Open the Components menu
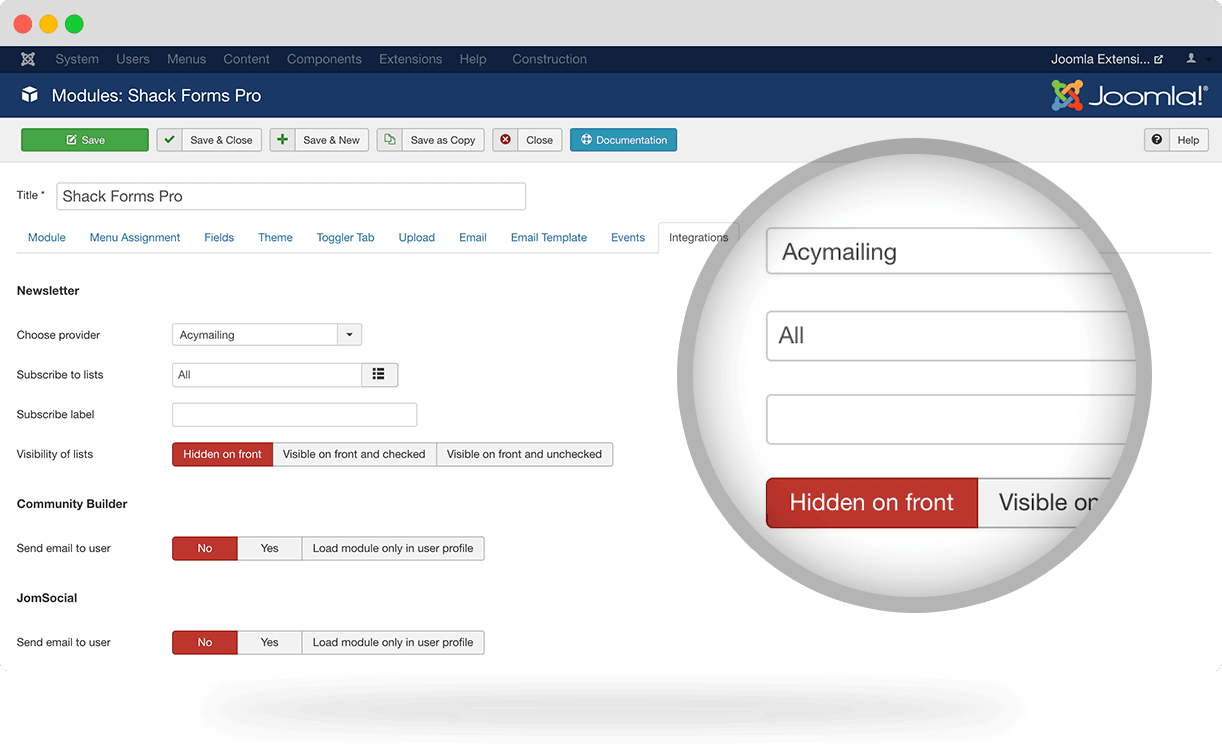This screenshot has height=748, width=1222. (x=324, y=59)
